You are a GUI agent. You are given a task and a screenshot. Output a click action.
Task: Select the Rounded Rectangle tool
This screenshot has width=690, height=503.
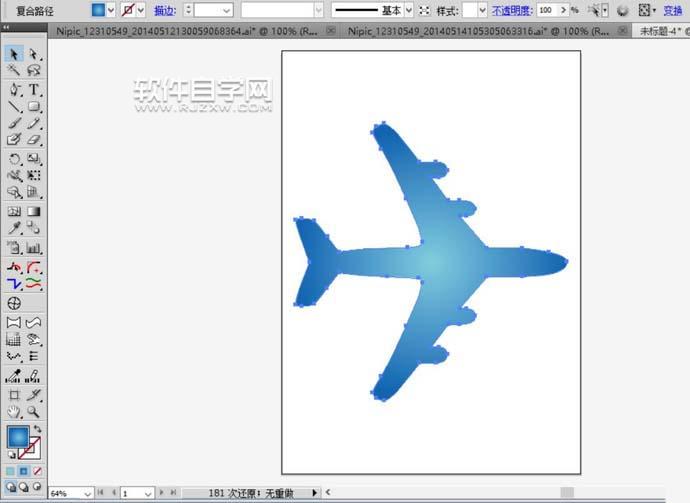tap(33, 106)
